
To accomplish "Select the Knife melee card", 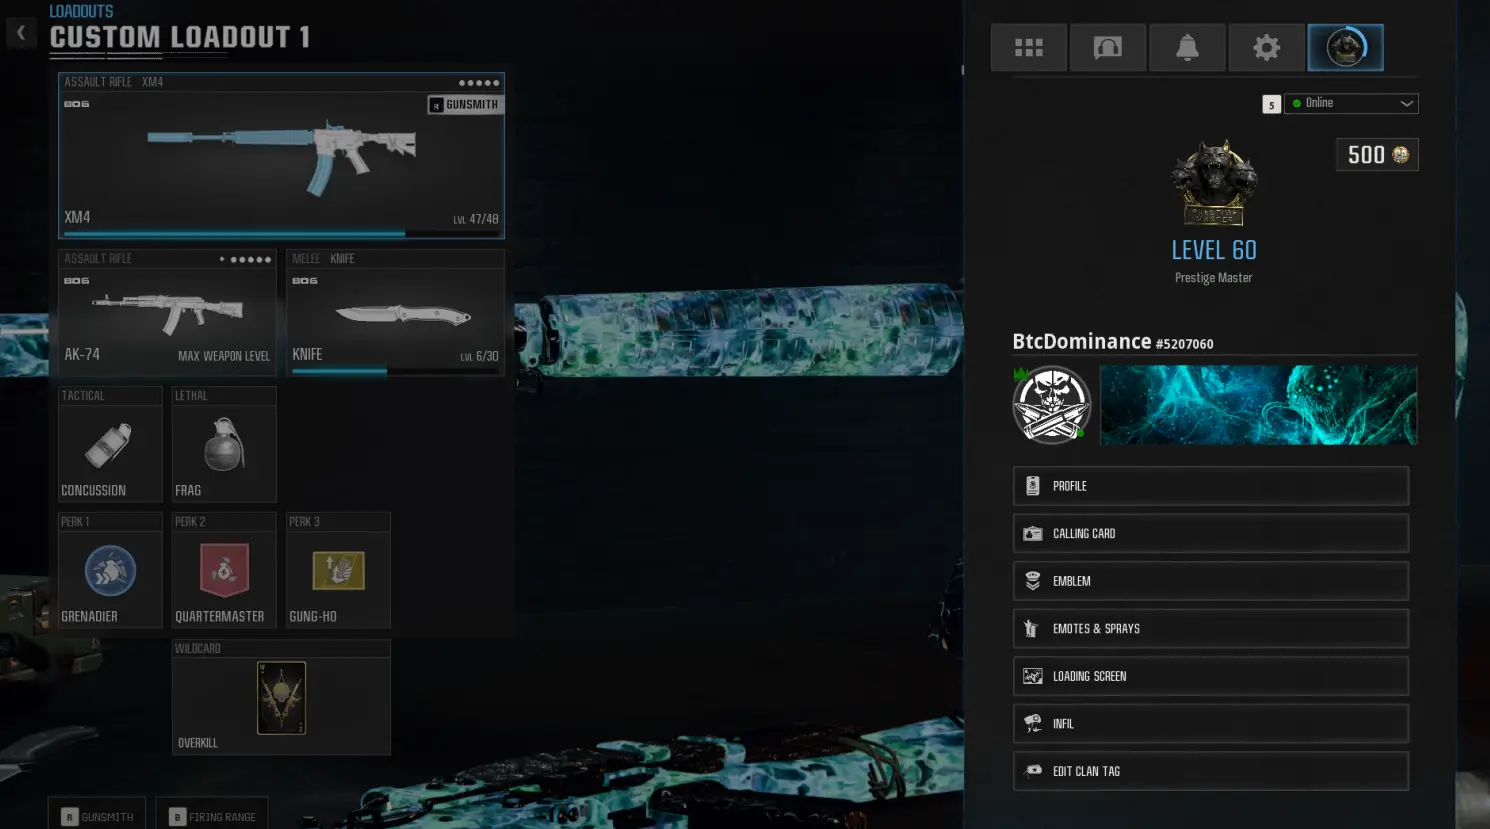I will coord(395,313).
